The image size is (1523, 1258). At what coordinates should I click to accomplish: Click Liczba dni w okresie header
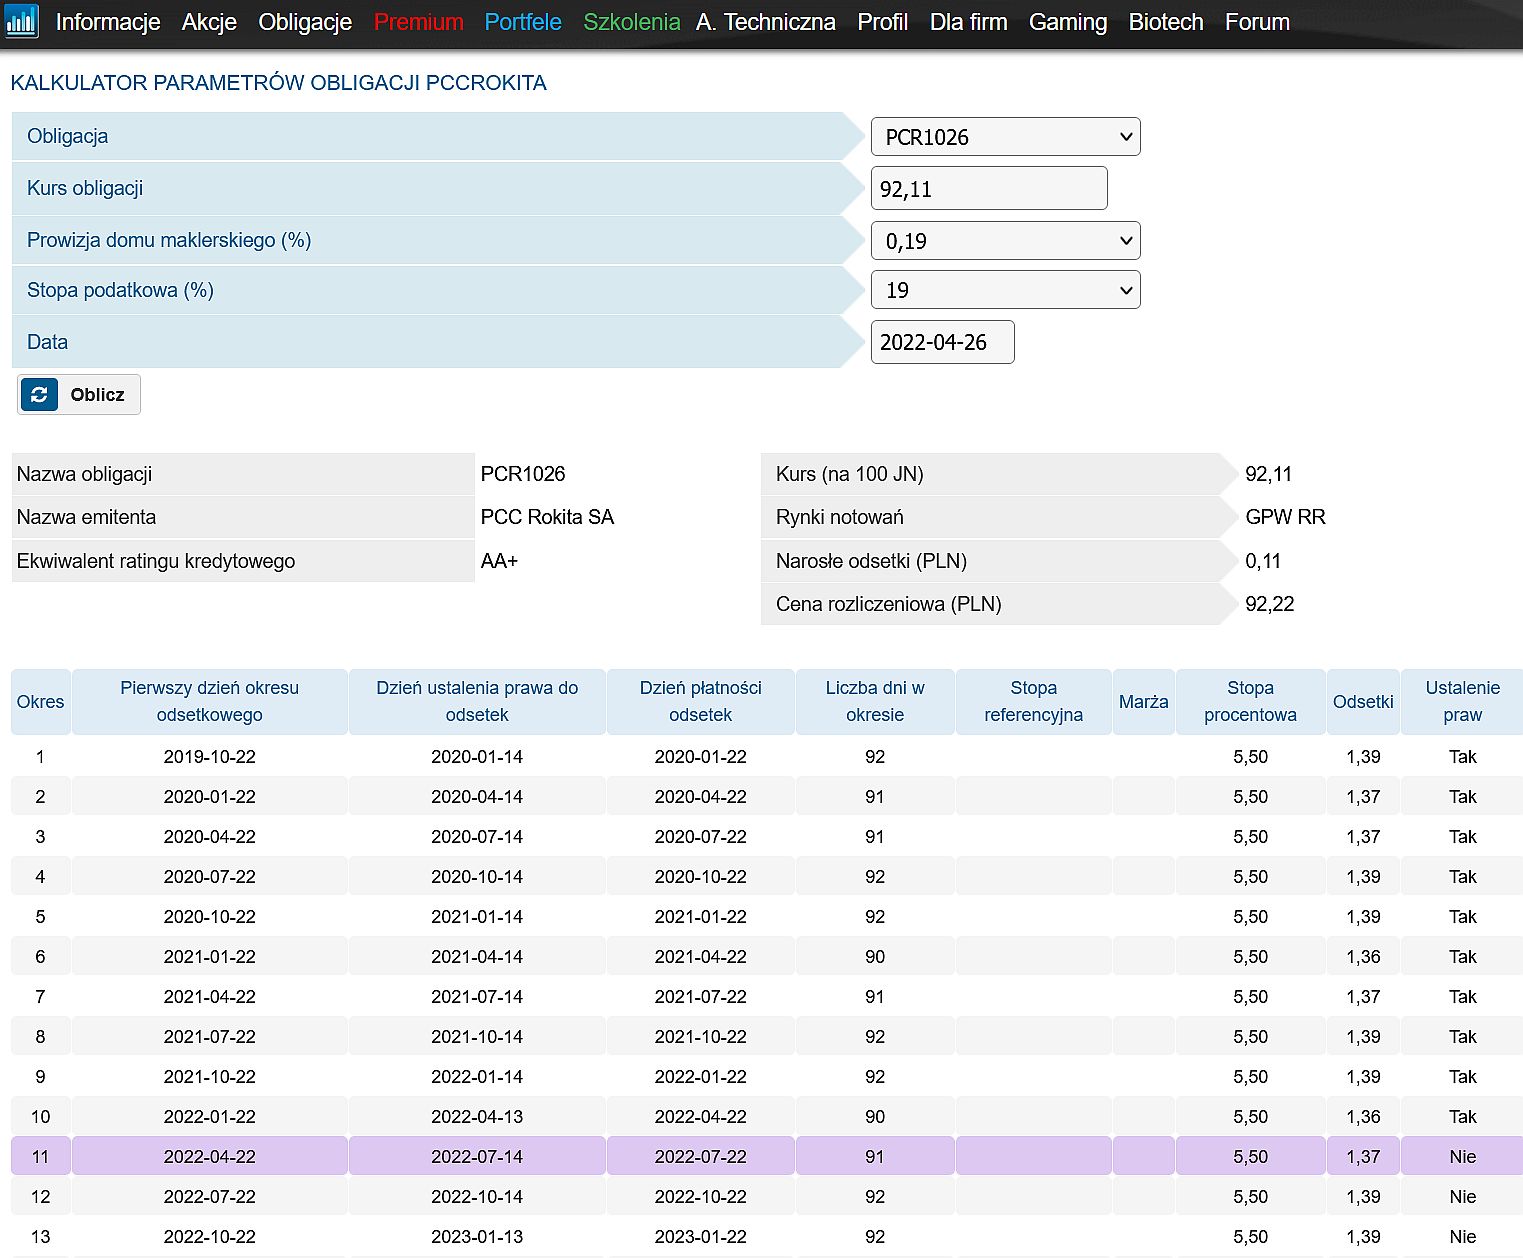[875, 702]
